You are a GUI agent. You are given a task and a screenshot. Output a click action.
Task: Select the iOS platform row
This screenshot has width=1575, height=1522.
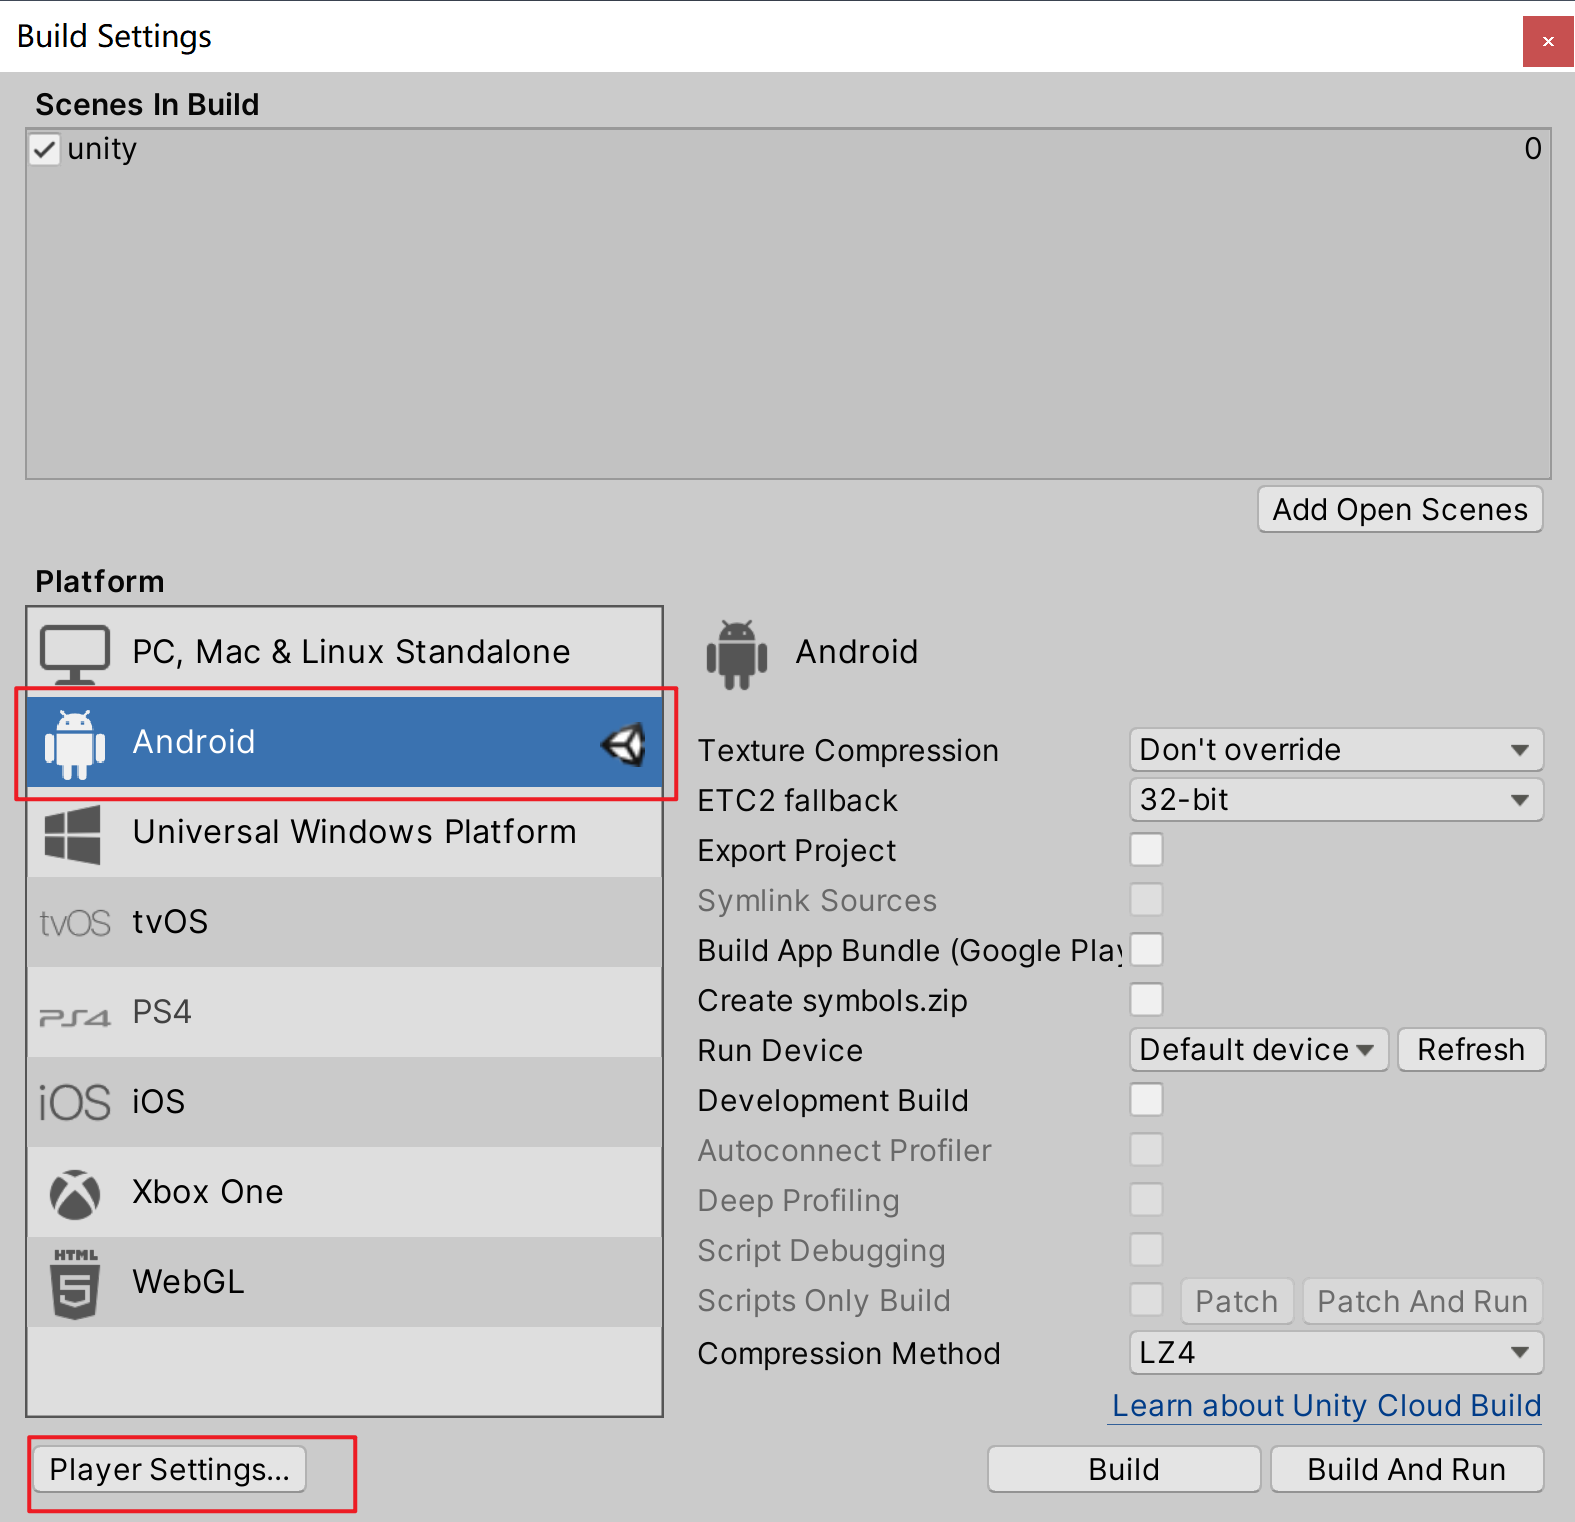345,1102
